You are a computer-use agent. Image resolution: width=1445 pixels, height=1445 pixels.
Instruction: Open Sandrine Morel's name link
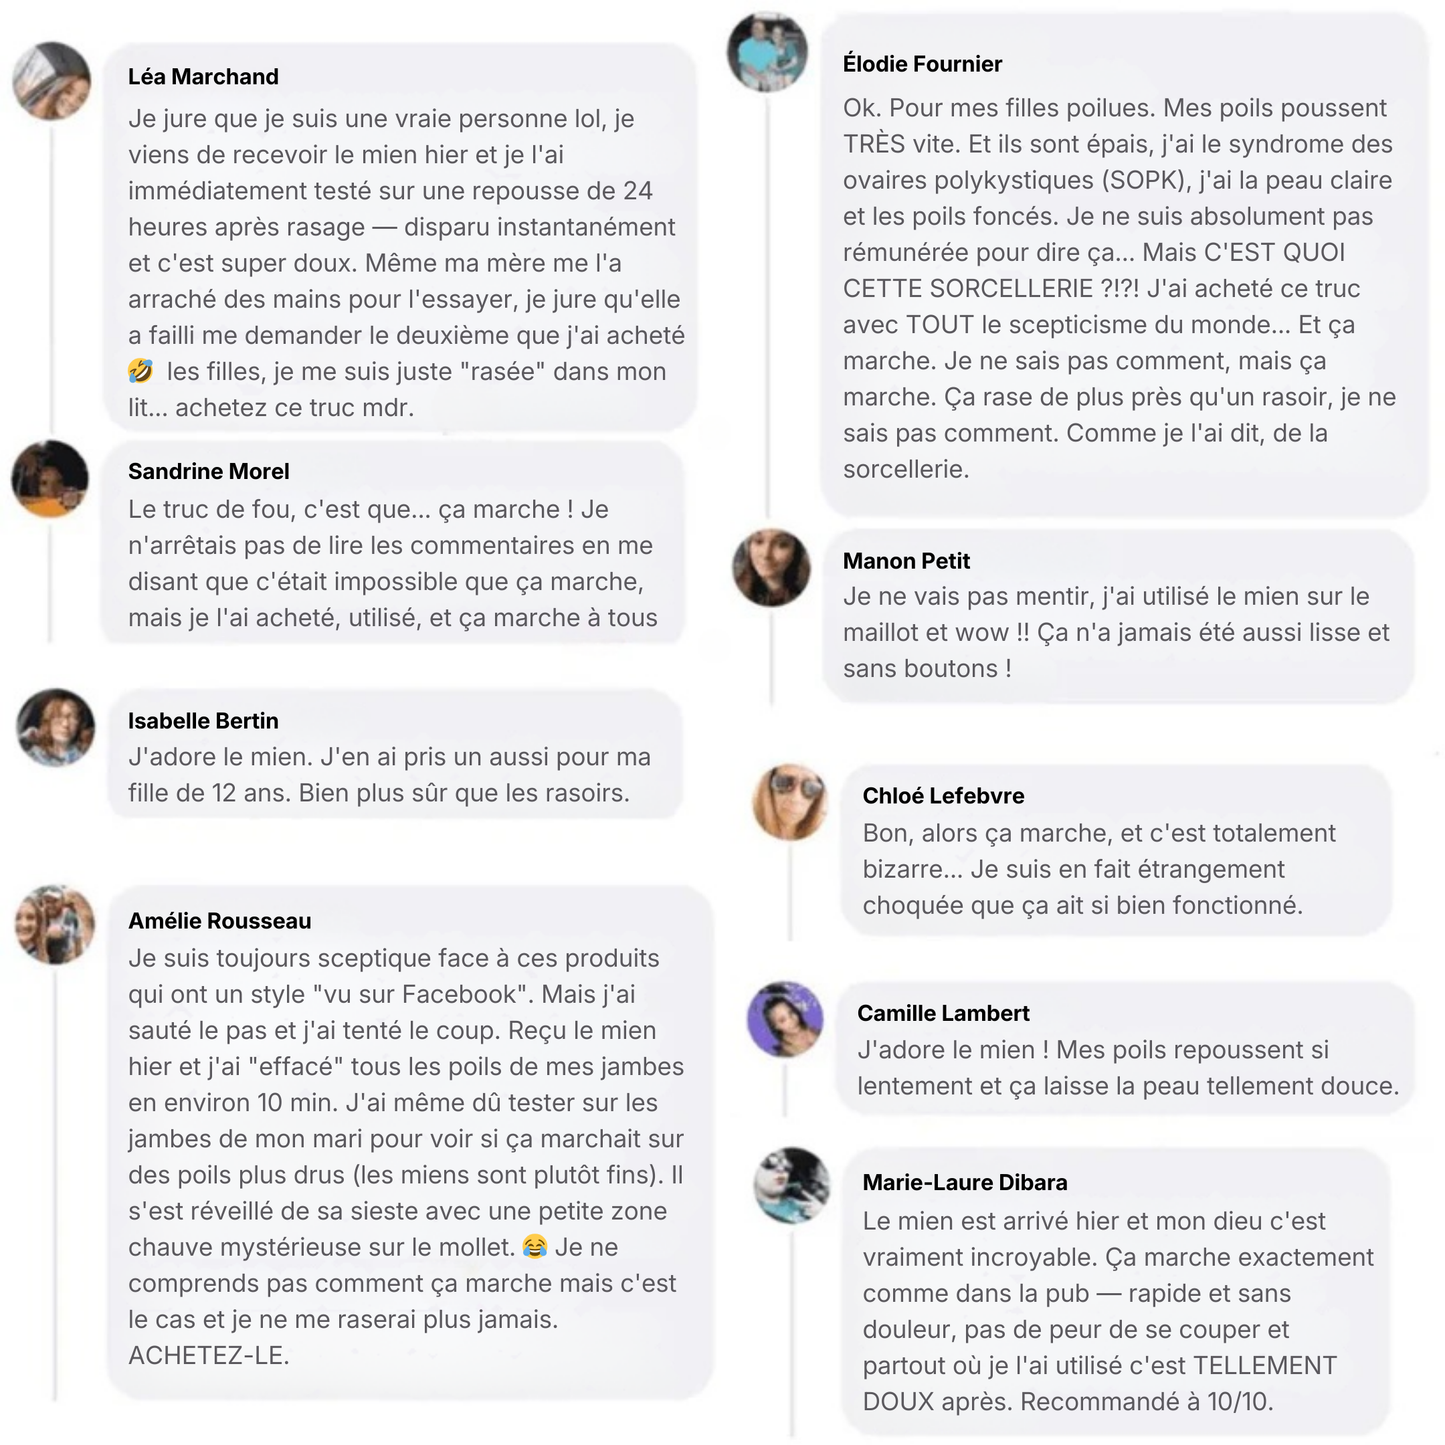tap(208, 471)
